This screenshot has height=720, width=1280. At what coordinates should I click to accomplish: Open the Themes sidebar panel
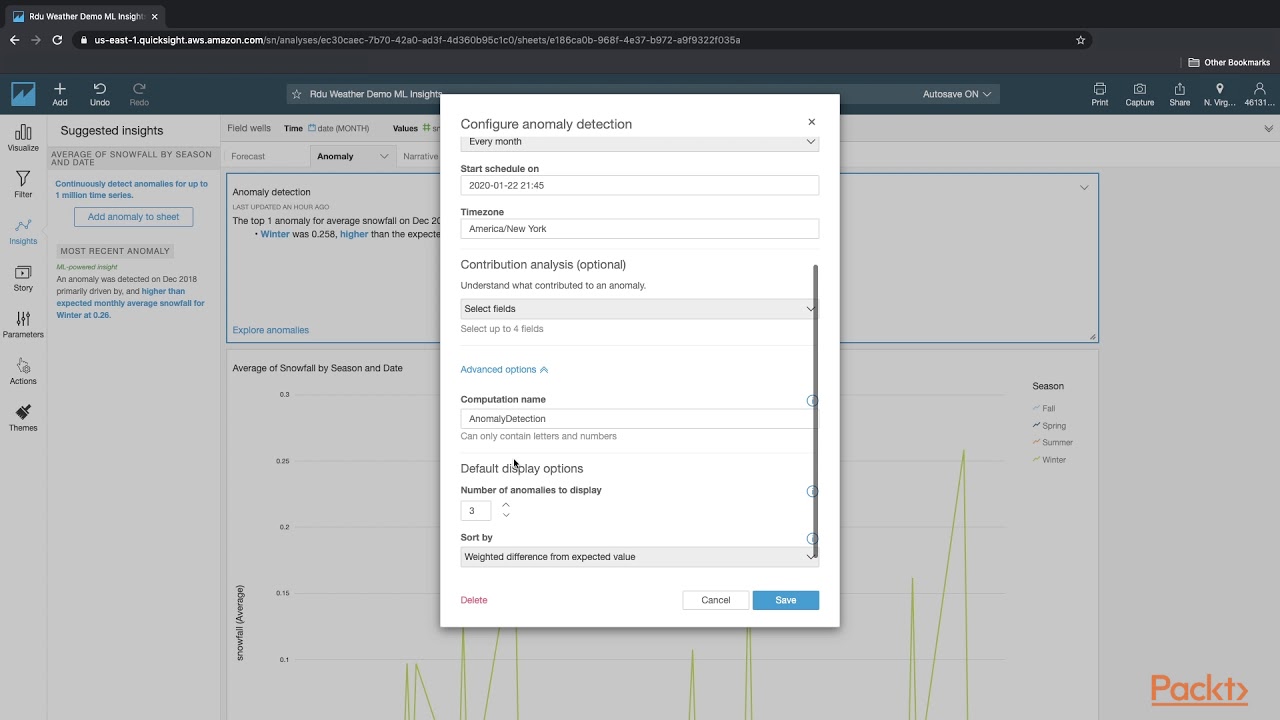pyautogui.click(x=23, y=418)
